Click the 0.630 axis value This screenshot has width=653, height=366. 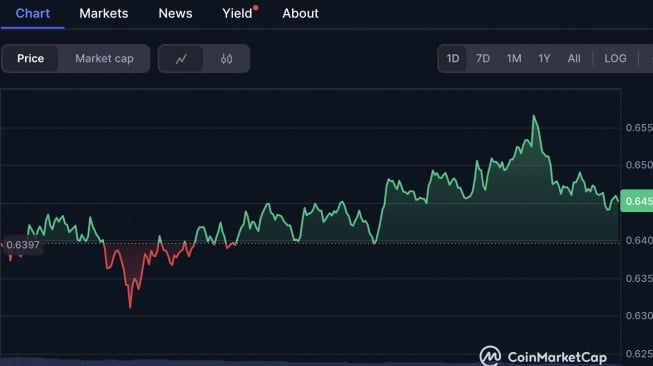coord(639,316)
